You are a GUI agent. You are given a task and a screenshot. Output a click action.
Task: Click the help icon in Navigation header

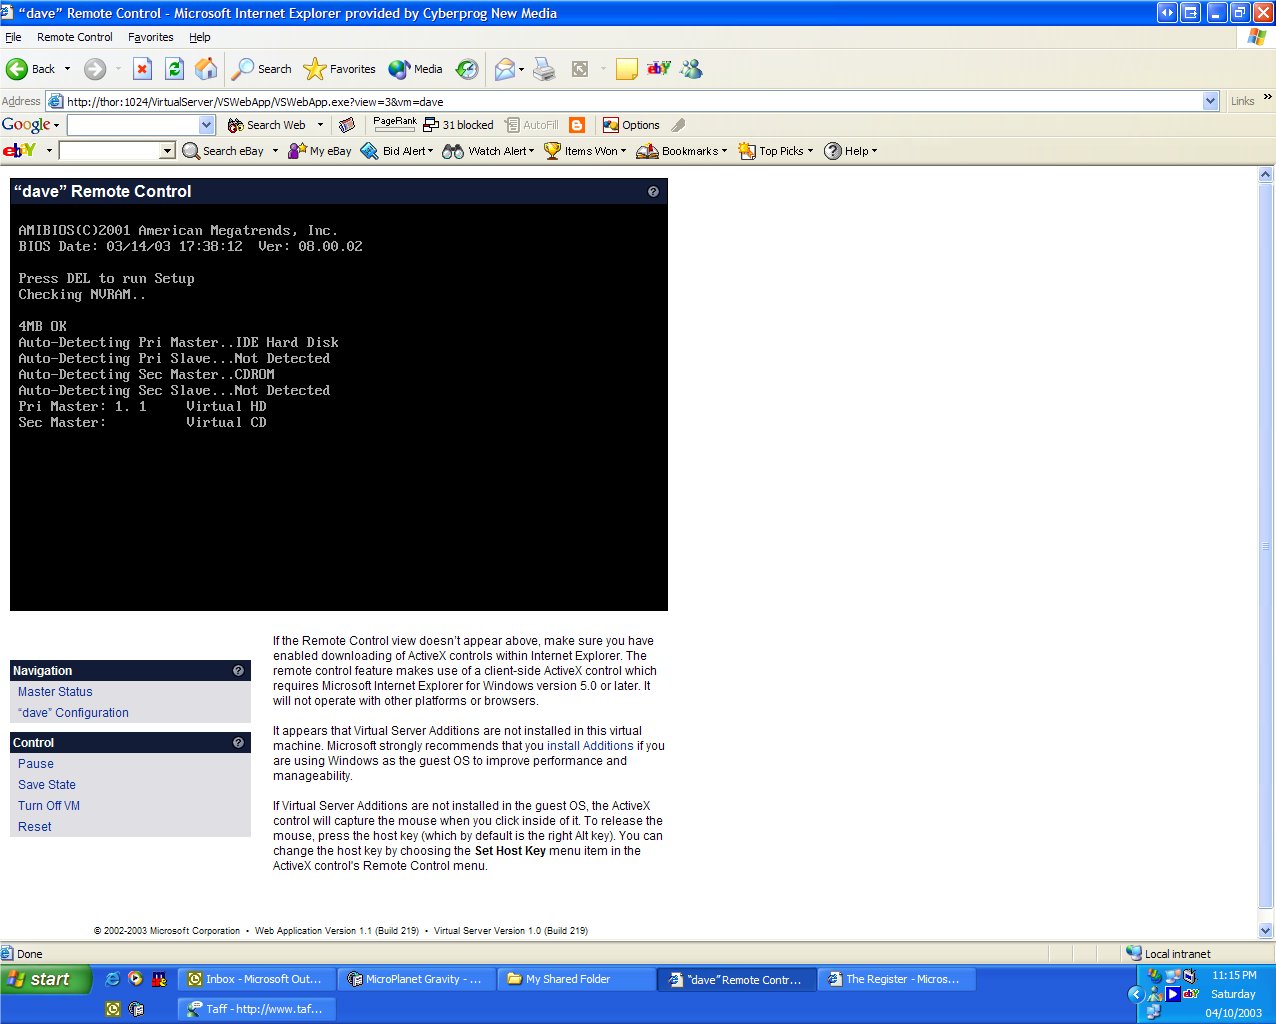(238, 671)
